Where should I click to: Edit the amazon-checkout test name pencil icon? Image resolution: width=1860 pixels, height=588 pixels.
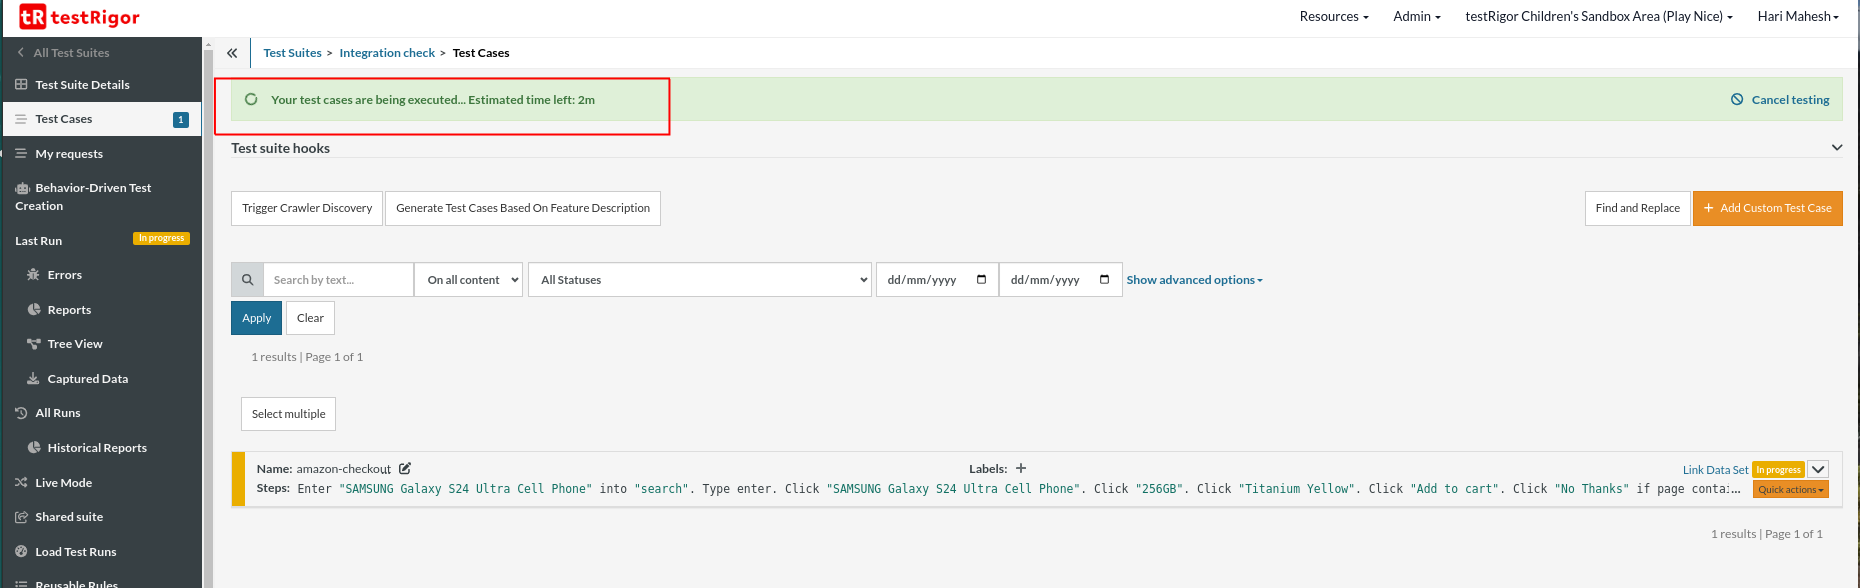tap(405, 469)
